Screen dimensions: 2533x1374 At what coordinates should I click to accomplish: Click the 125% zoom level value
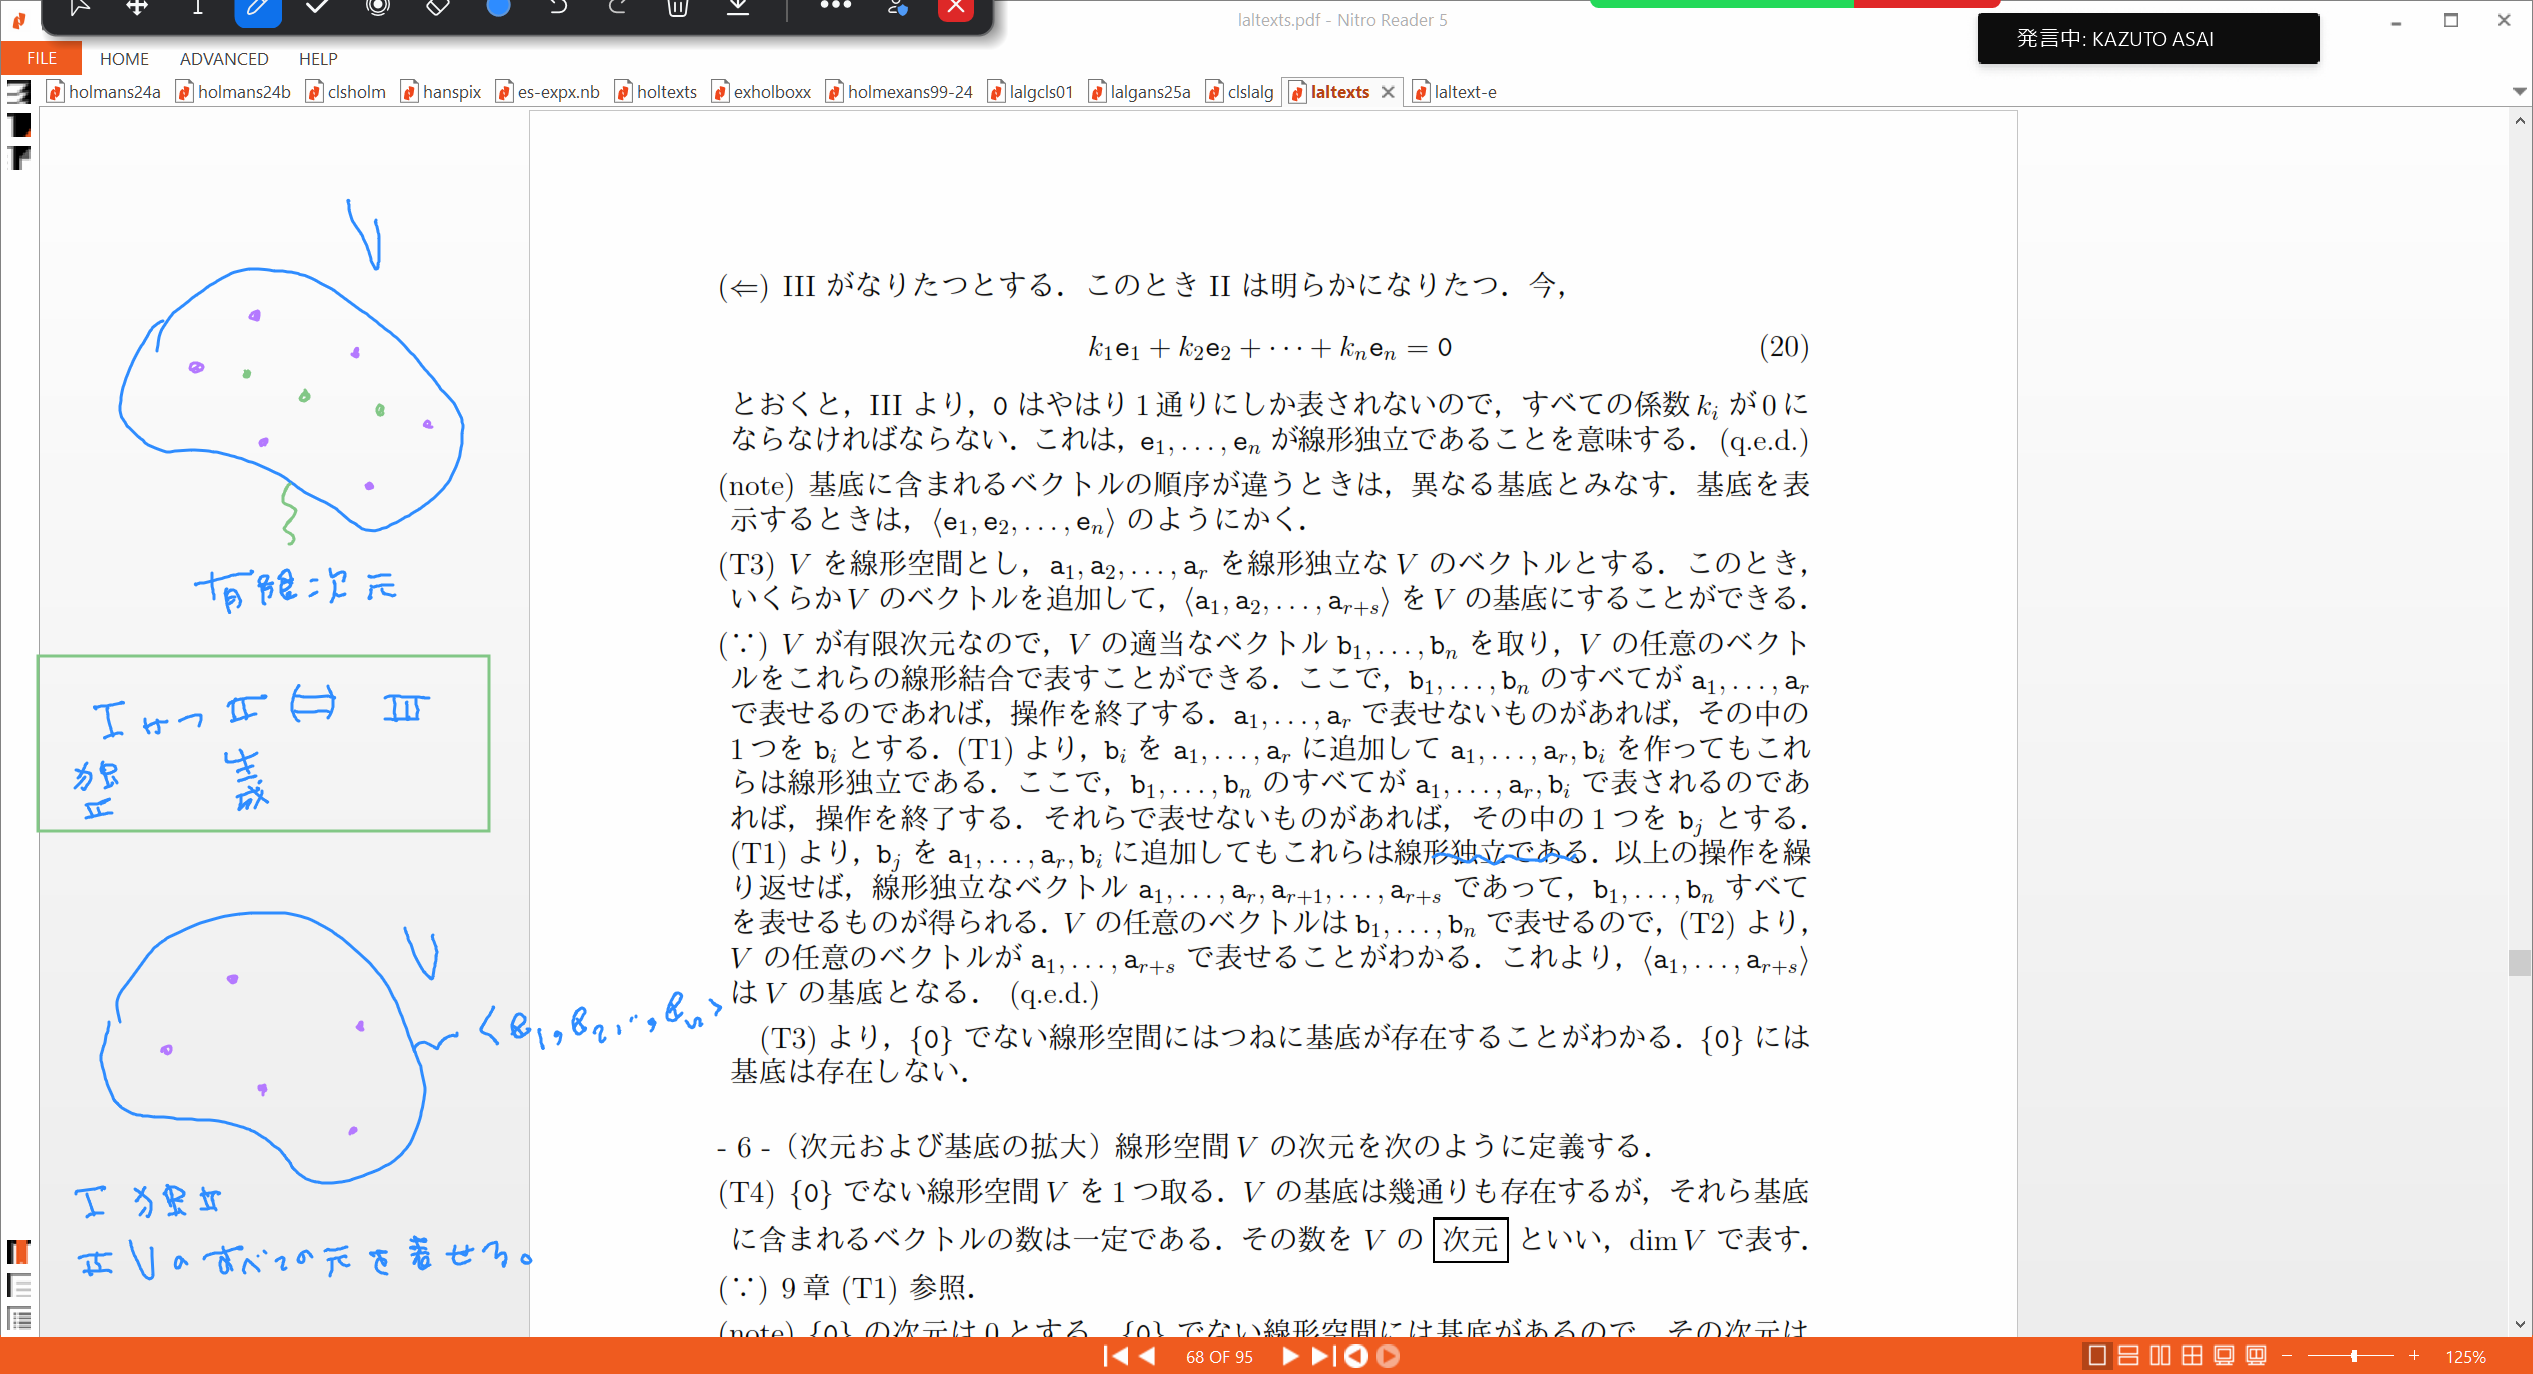2465,1357
